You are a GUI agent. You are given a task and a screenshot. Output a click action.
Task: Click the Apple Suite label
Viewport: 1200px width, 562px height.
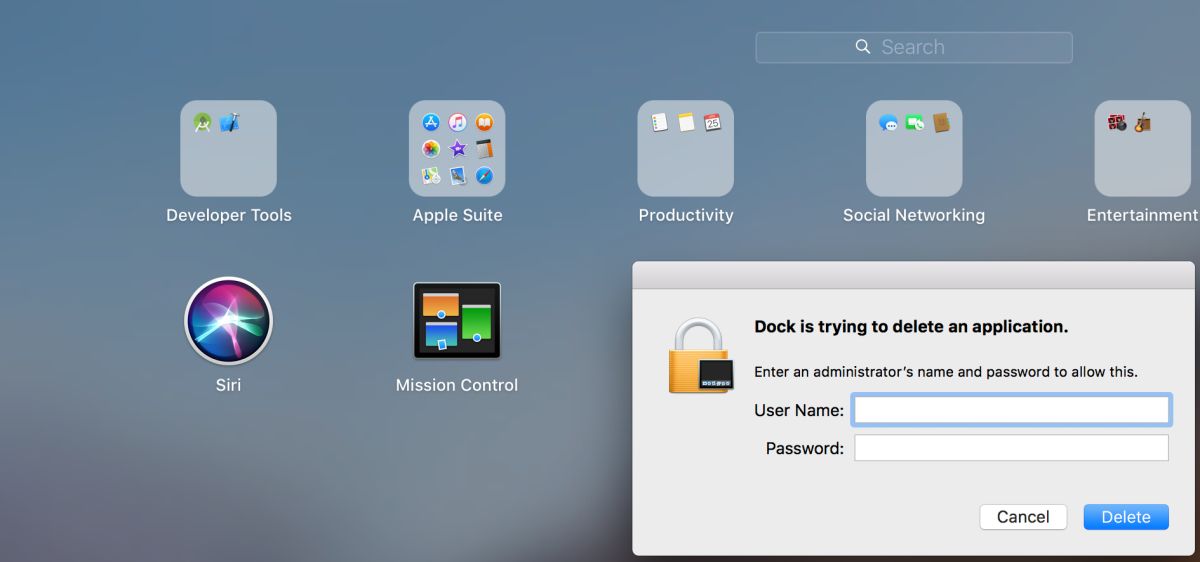(457, 215)
